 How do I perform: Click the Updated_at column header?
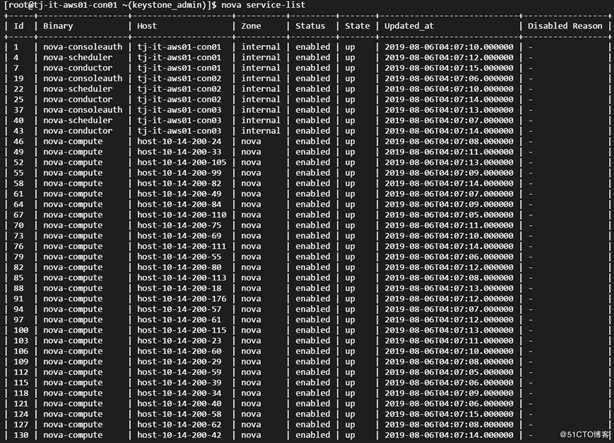pos(409,26)
